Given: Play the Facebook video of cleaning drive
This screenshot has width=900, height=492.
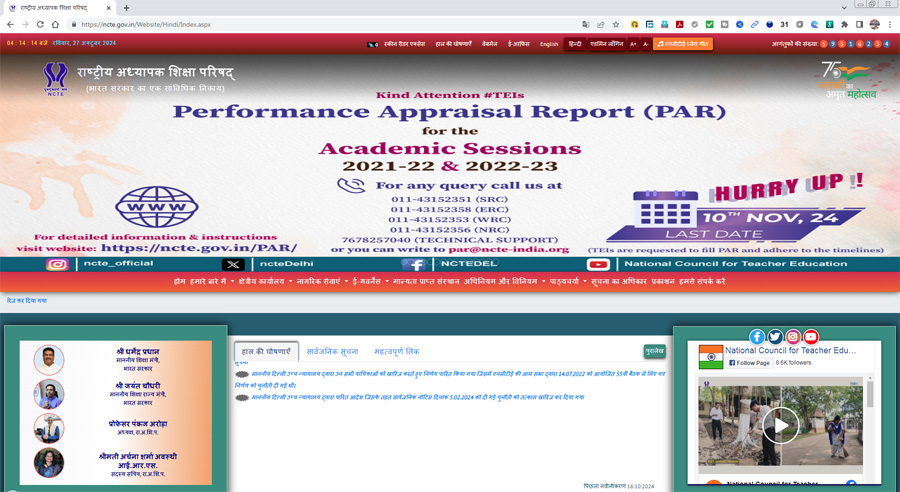Looking at the screenshot, I should point(780,425).
